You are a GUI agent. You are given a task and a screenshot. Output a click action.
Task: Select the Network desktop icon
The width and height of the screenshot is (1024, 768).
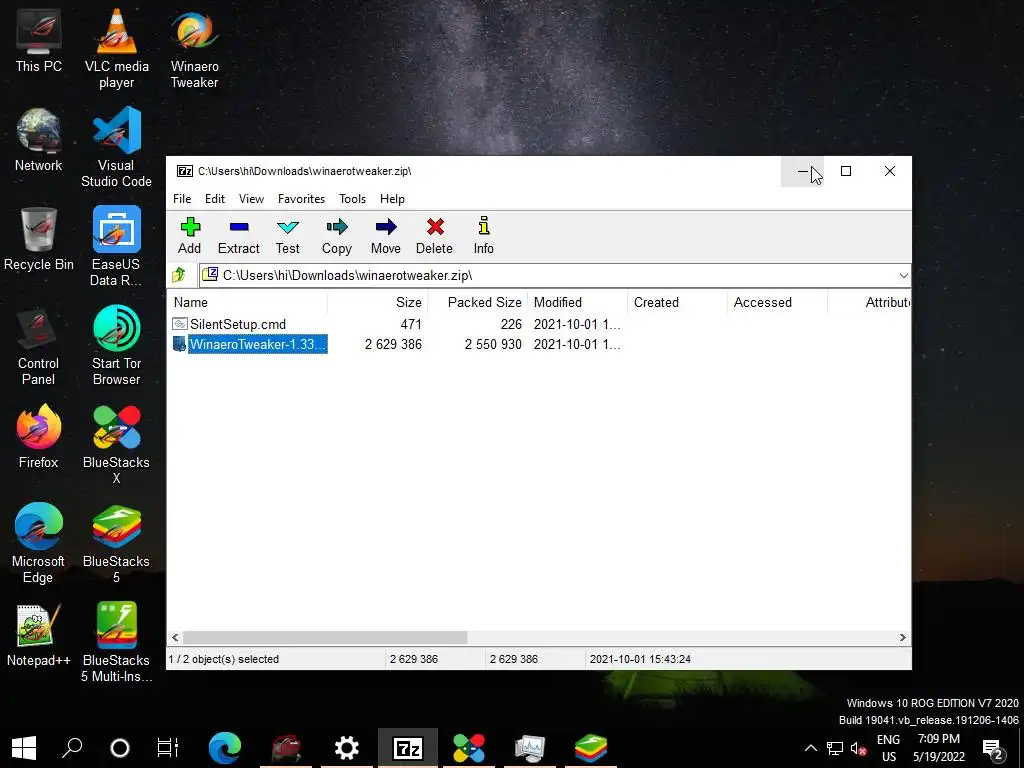point(39,140)
